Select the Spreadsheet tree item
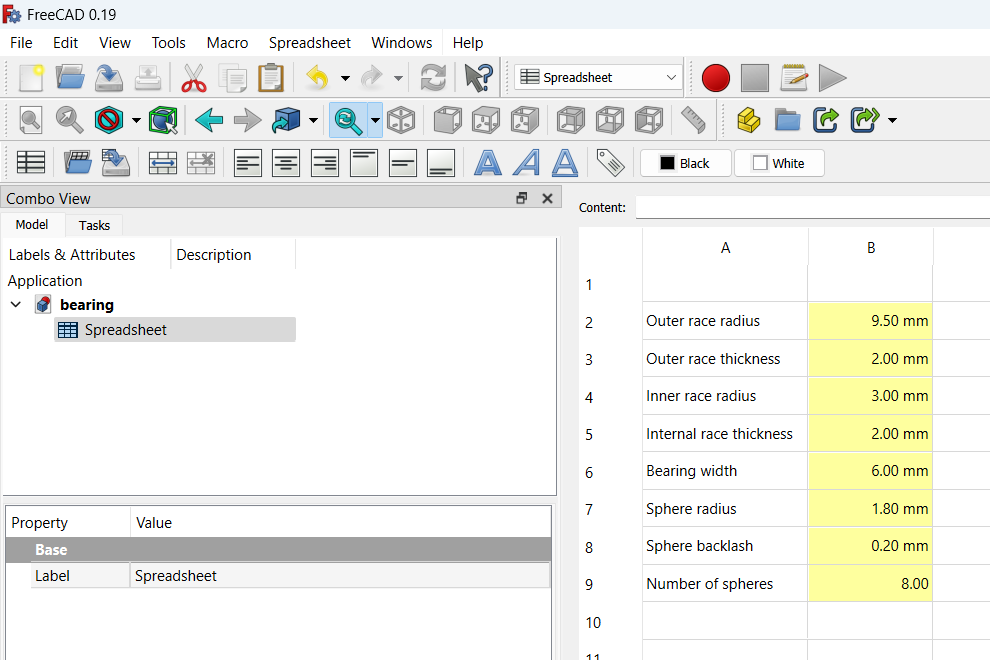990x660 pixels. coord(175,330)
